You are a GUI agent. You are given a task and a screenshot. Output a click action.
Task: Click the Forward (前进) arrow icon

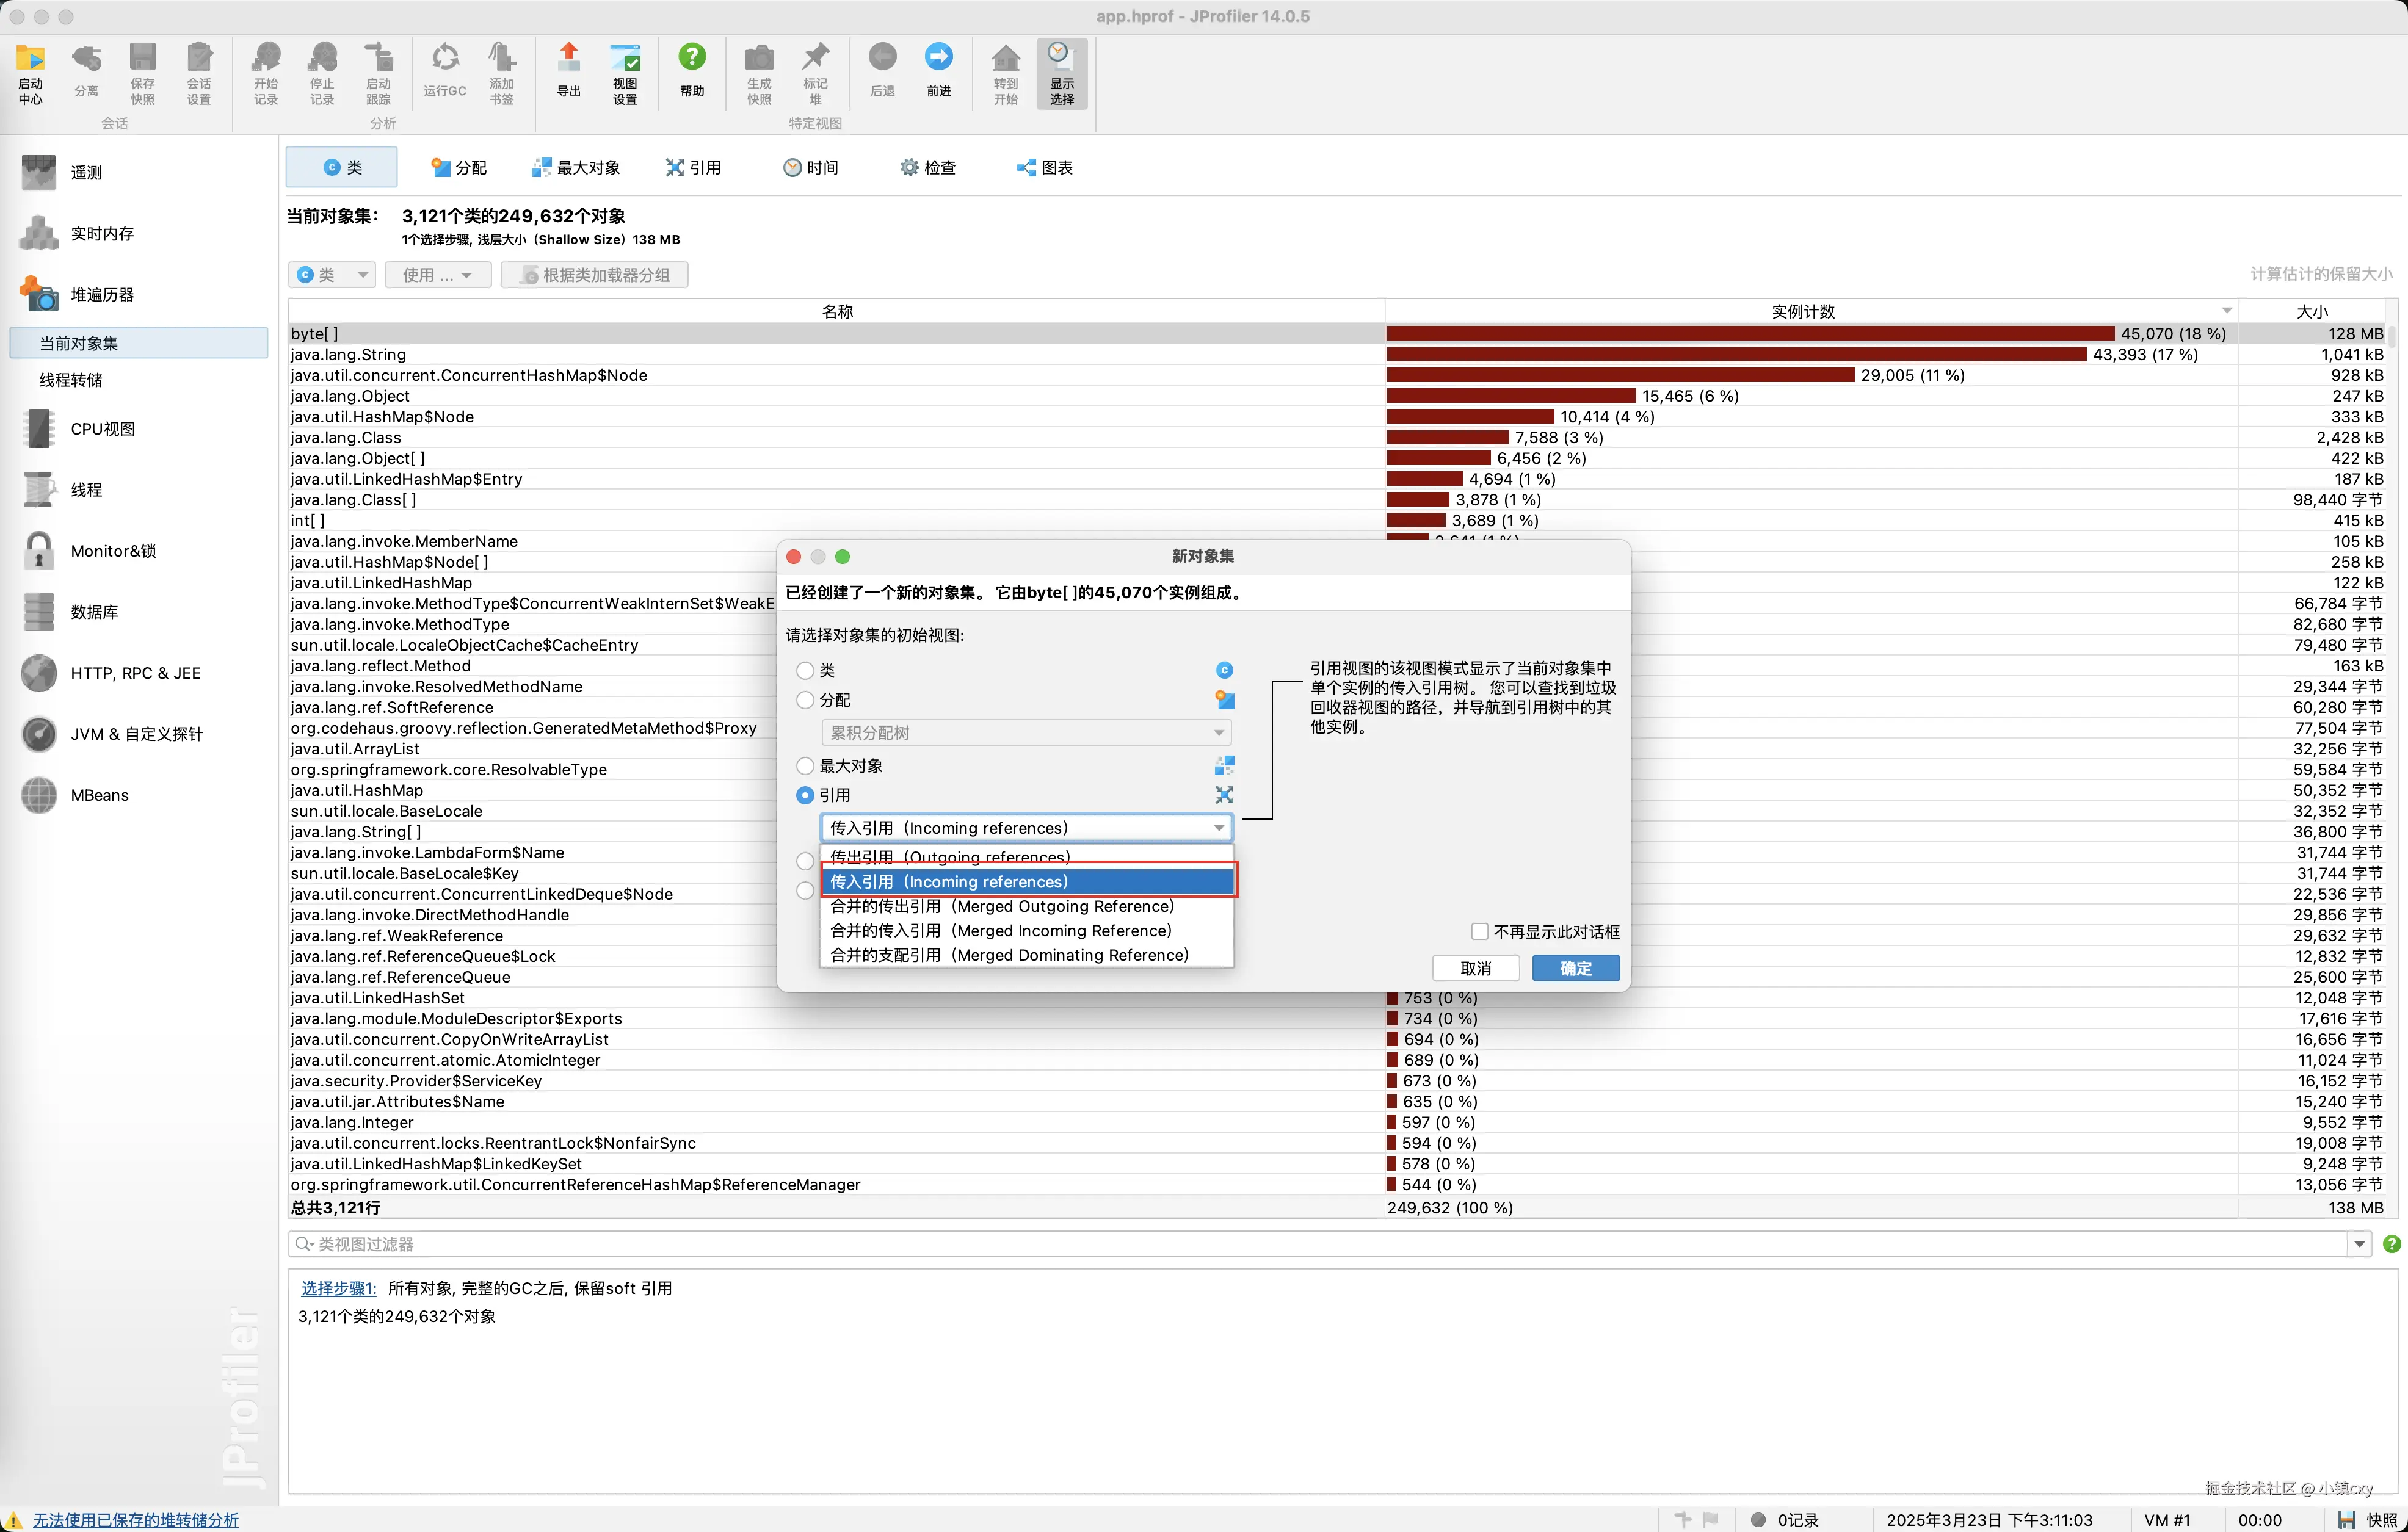938,70
